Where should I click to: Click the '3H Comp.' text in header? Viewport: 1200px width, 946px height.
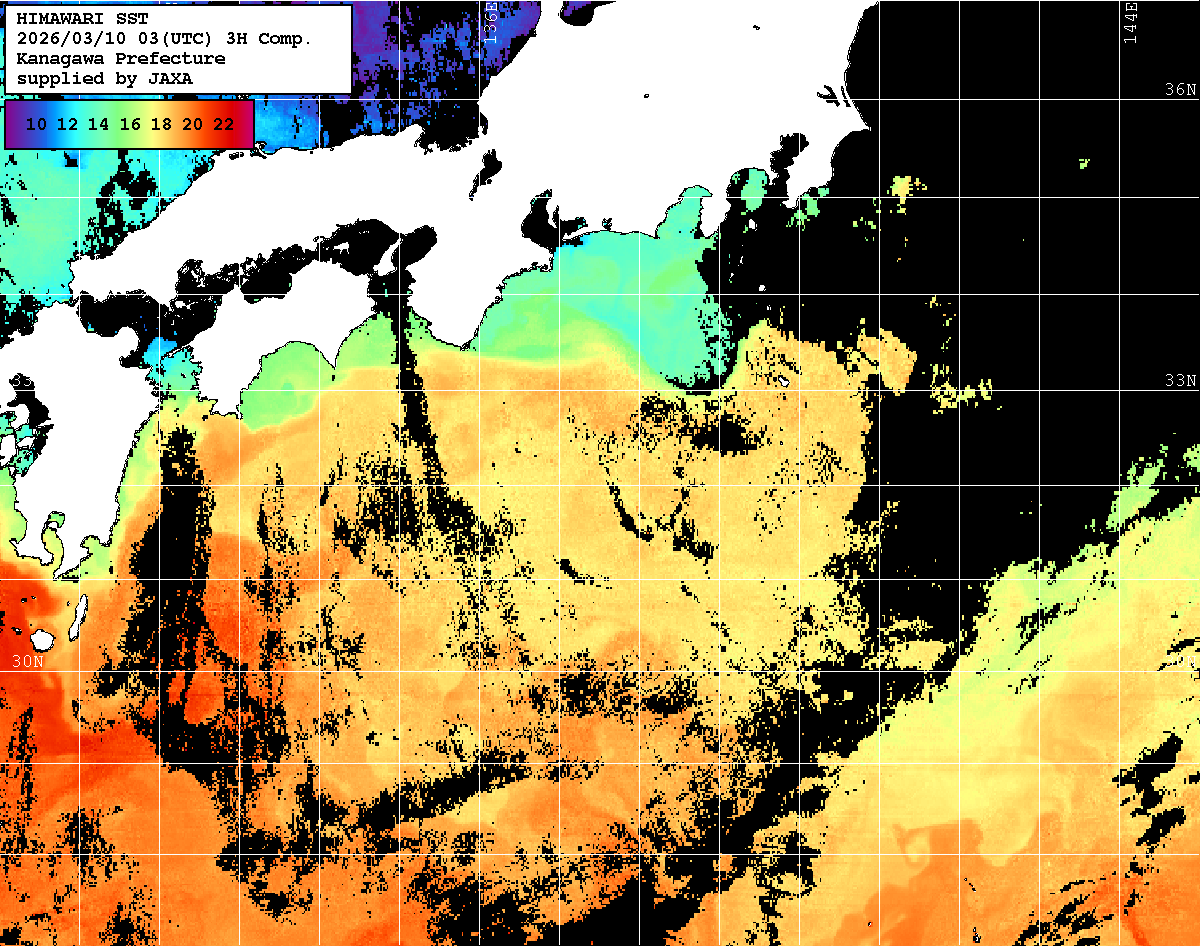(x=273, y=38)
